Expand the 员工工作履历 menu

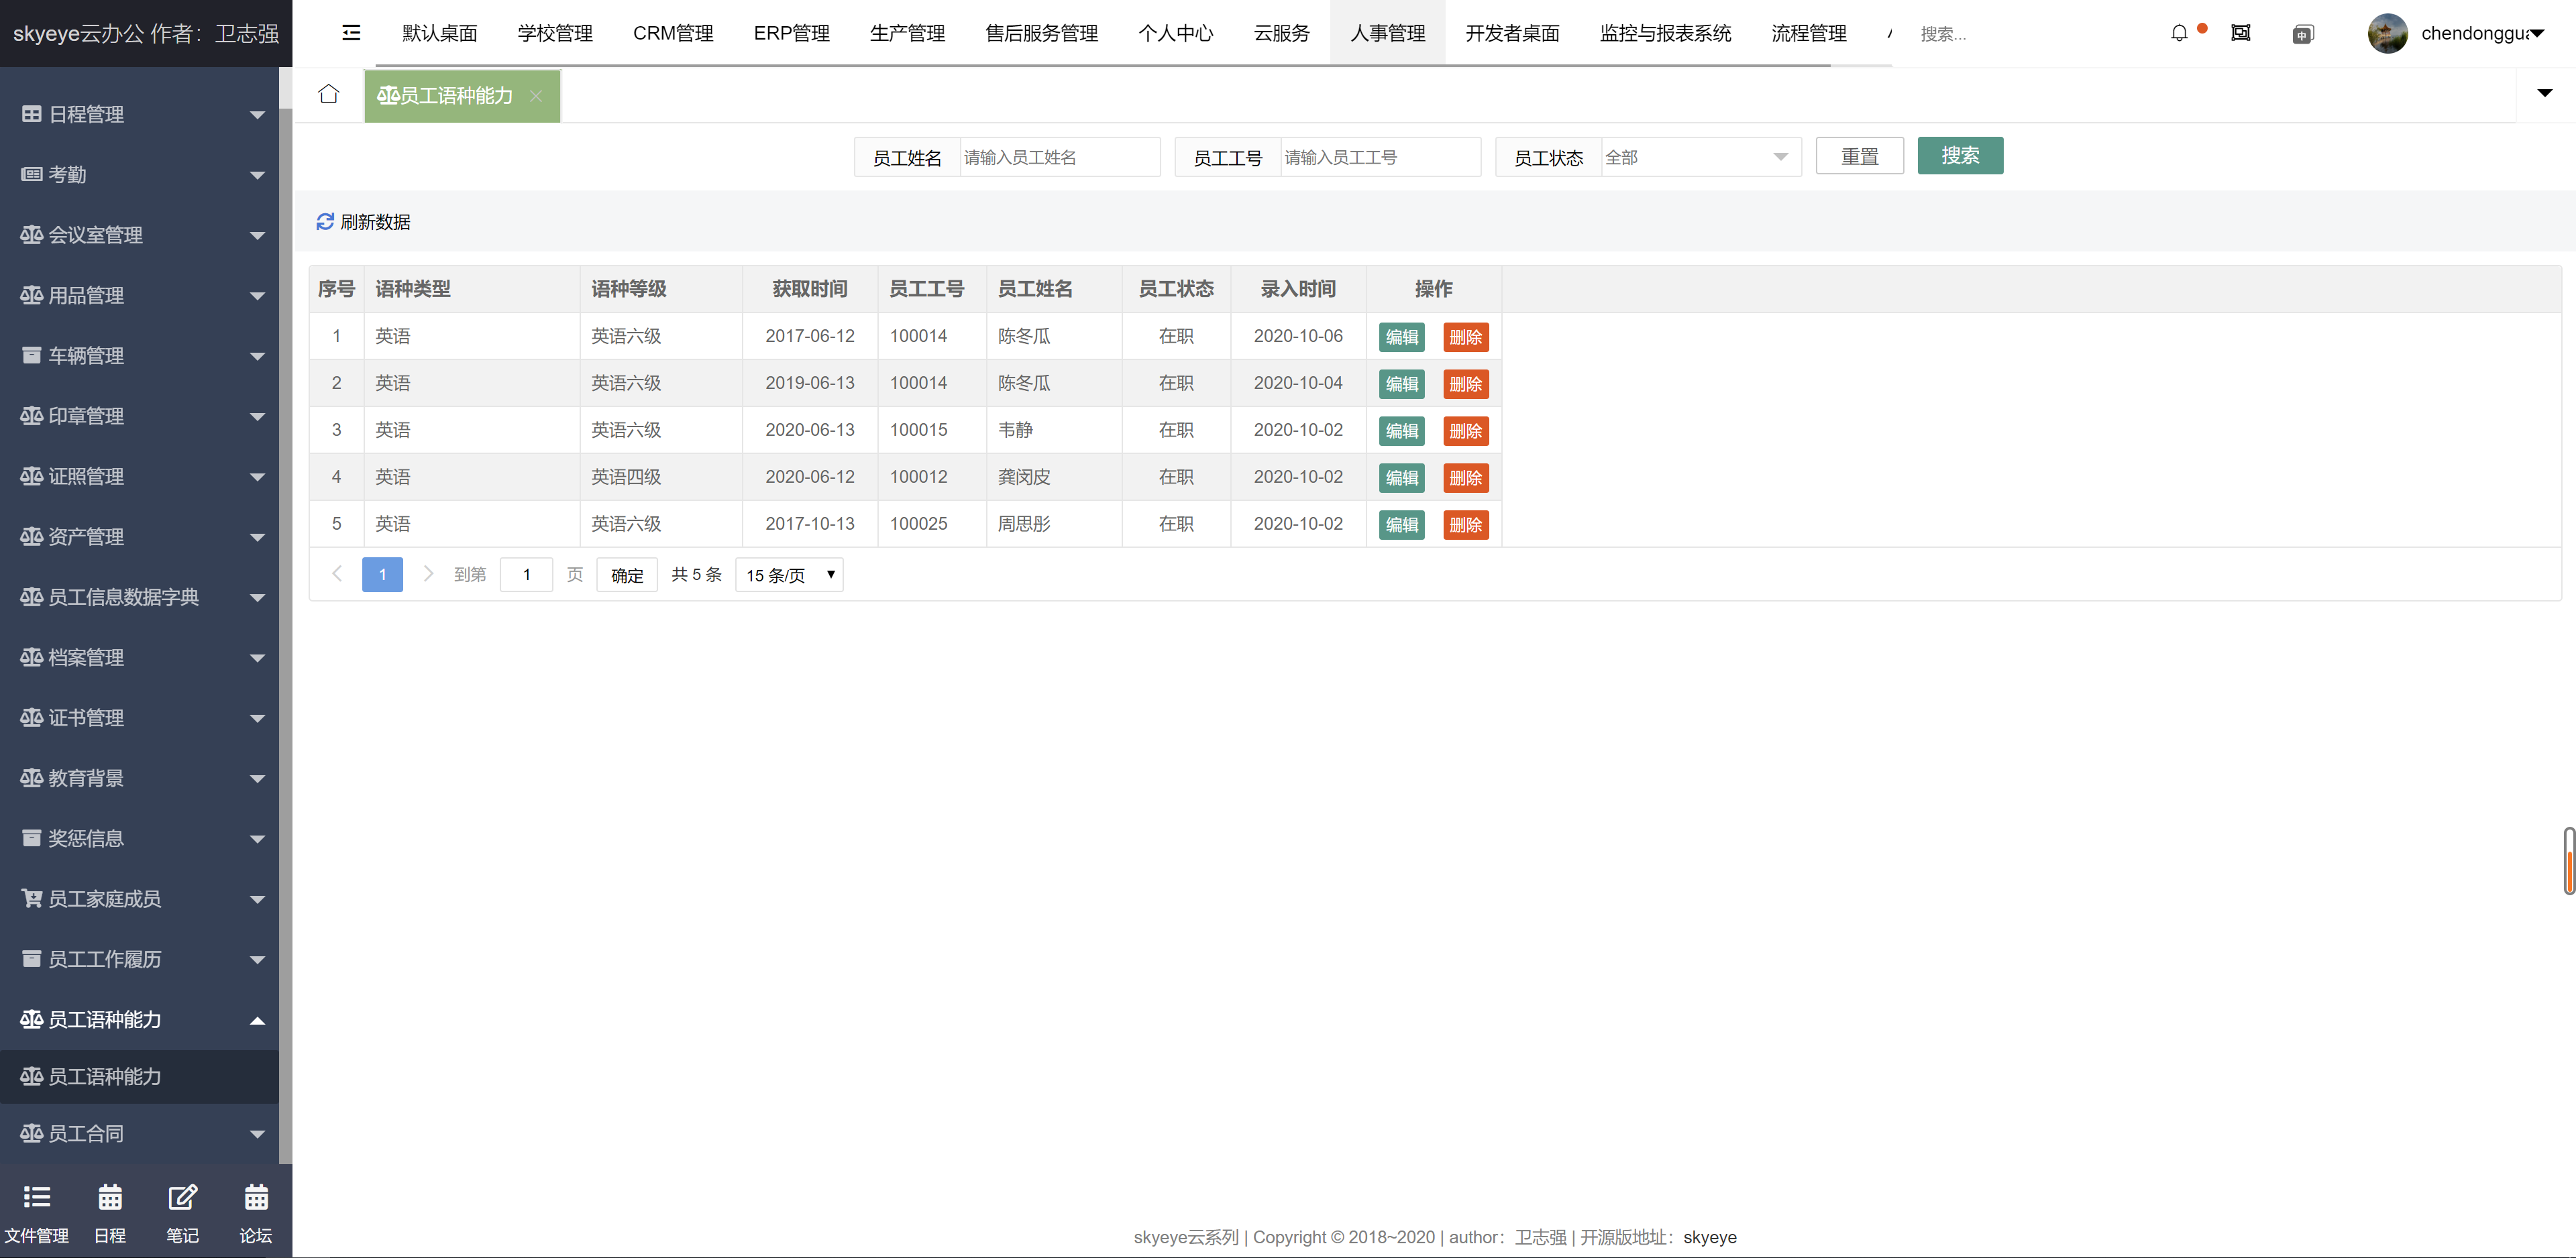[x=139, y=959]
